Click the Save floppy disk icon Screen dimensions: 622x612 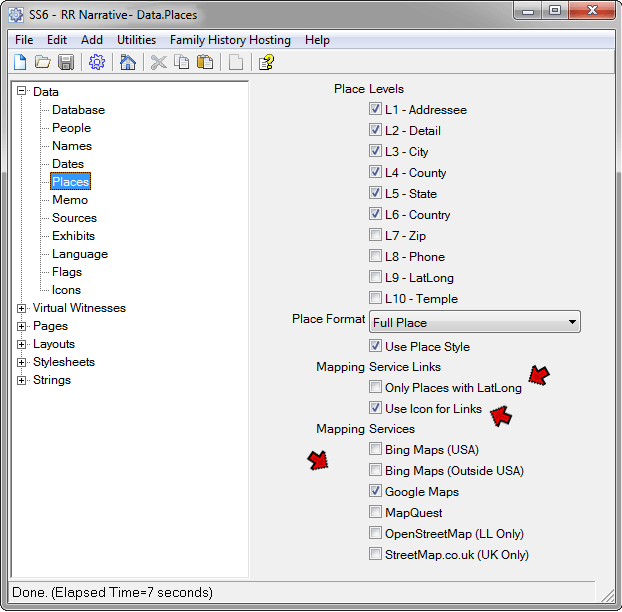coord(66,62)
